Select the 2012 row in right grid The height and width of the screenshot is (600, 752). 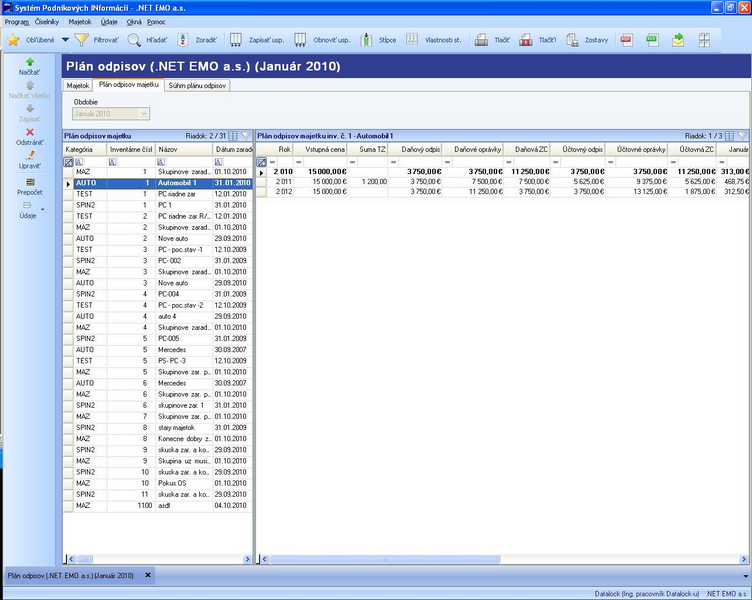click(502, 192)
